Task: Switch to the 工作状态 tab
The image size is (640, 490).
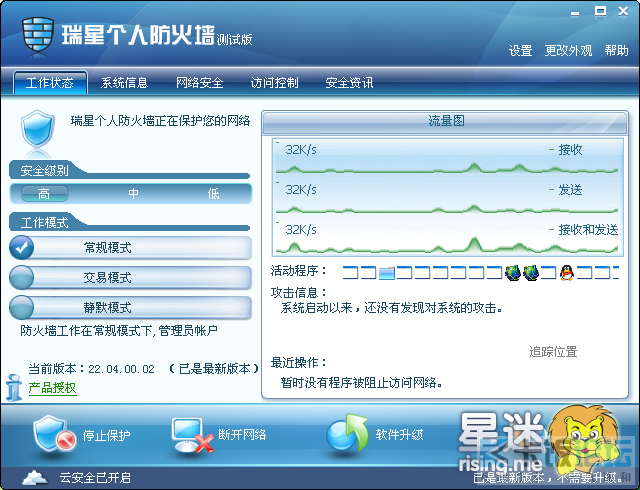Action: [50, 82]
